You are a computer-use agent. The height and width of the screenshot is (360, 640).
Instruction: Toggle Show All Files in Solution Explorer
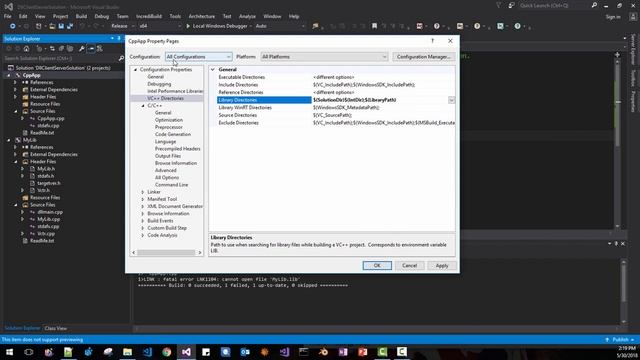[x=70, y=49]
